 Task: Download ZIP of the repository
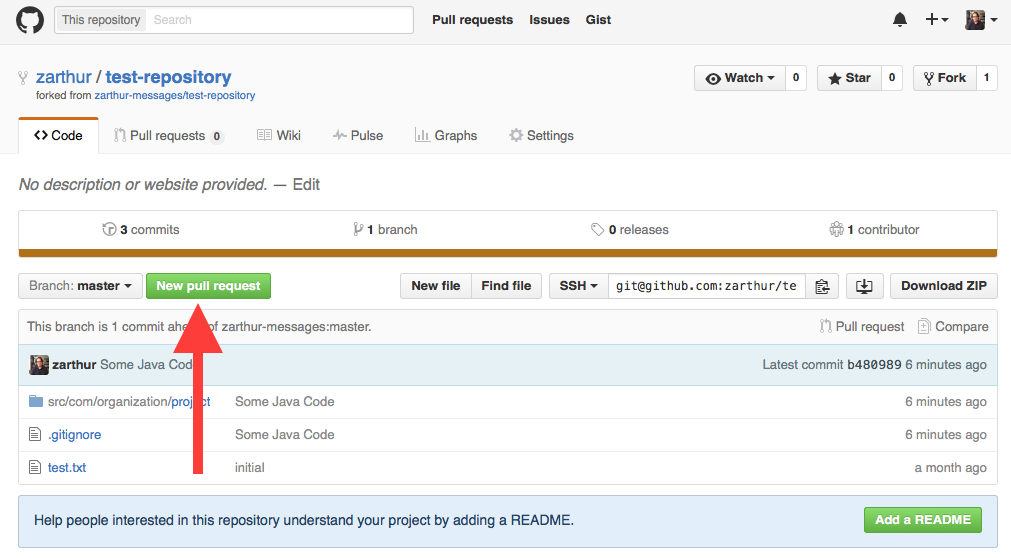pos(944,286)
